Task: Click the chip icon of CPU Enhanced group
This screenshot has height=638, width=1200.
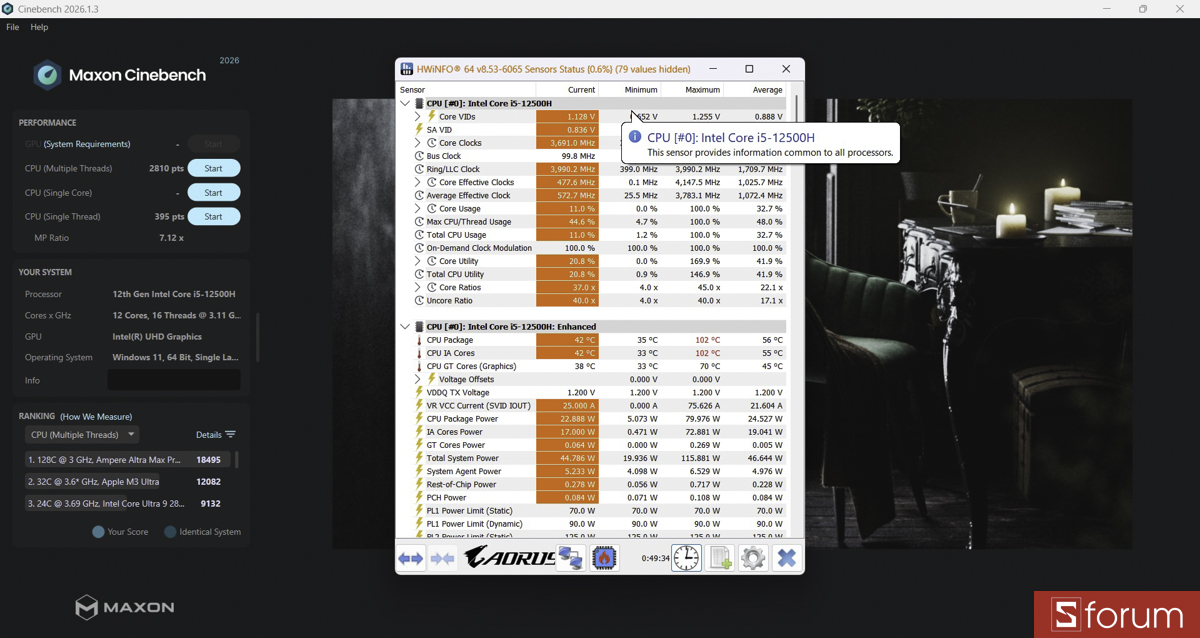Action: 419,326
